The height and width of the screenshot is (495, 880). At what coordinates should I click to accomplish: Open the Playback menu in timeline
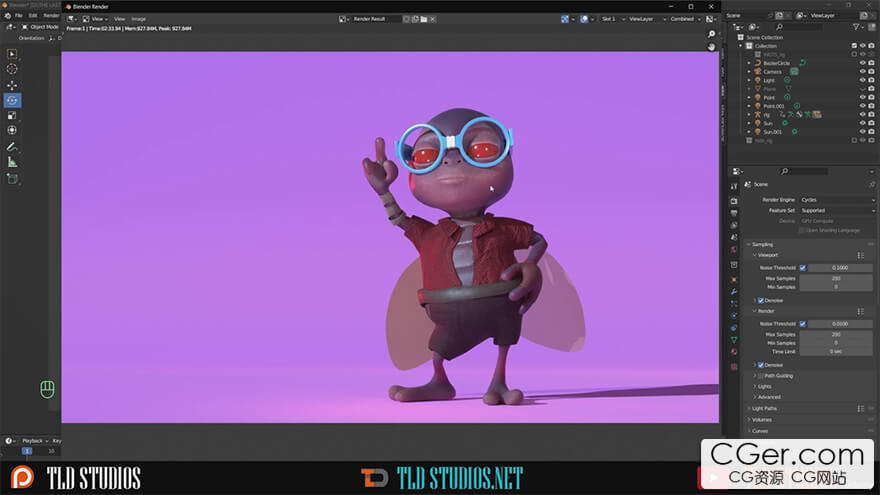pyautogui.click(x=34, y=441)
